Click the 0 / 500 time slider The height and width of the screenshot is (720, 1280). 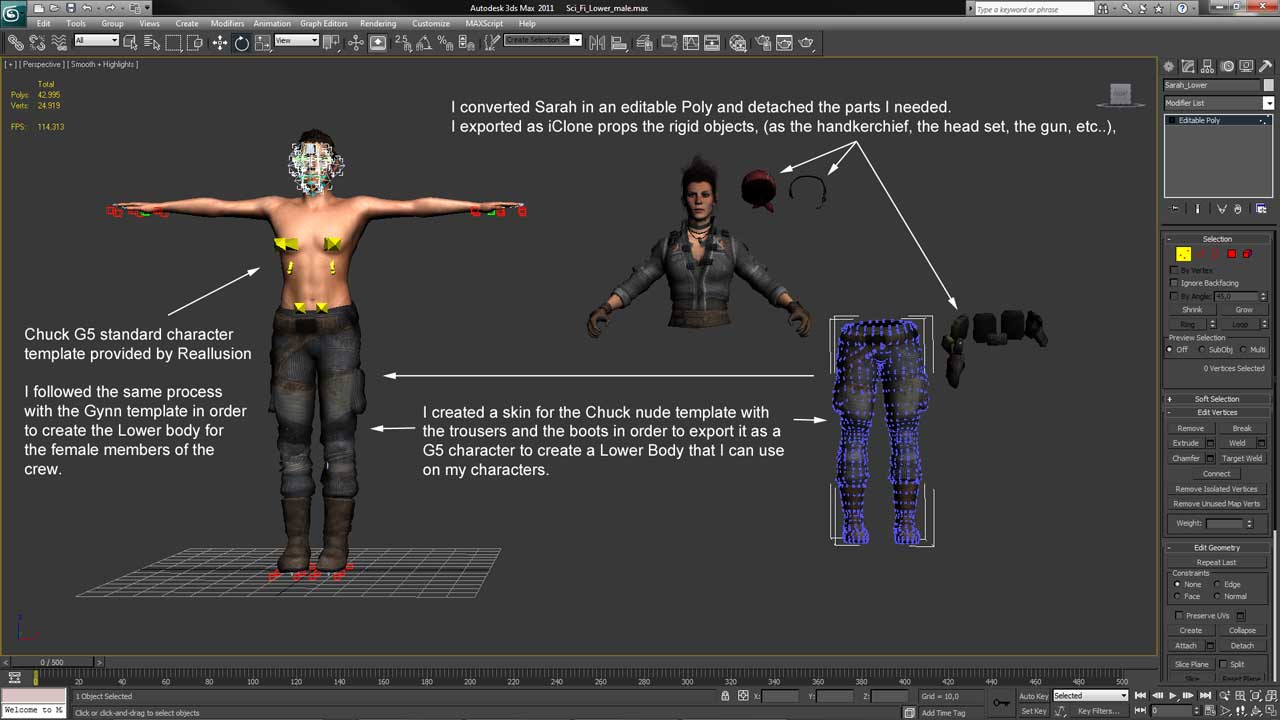[x=51, y=662]
